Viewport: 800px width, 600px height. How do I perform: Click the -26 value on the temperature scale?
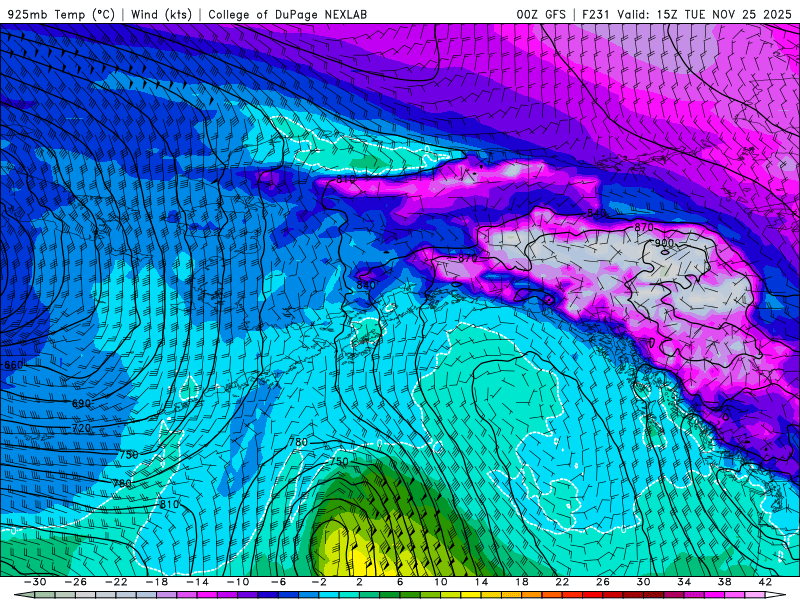pyautogui.click(x=76, y=582)
